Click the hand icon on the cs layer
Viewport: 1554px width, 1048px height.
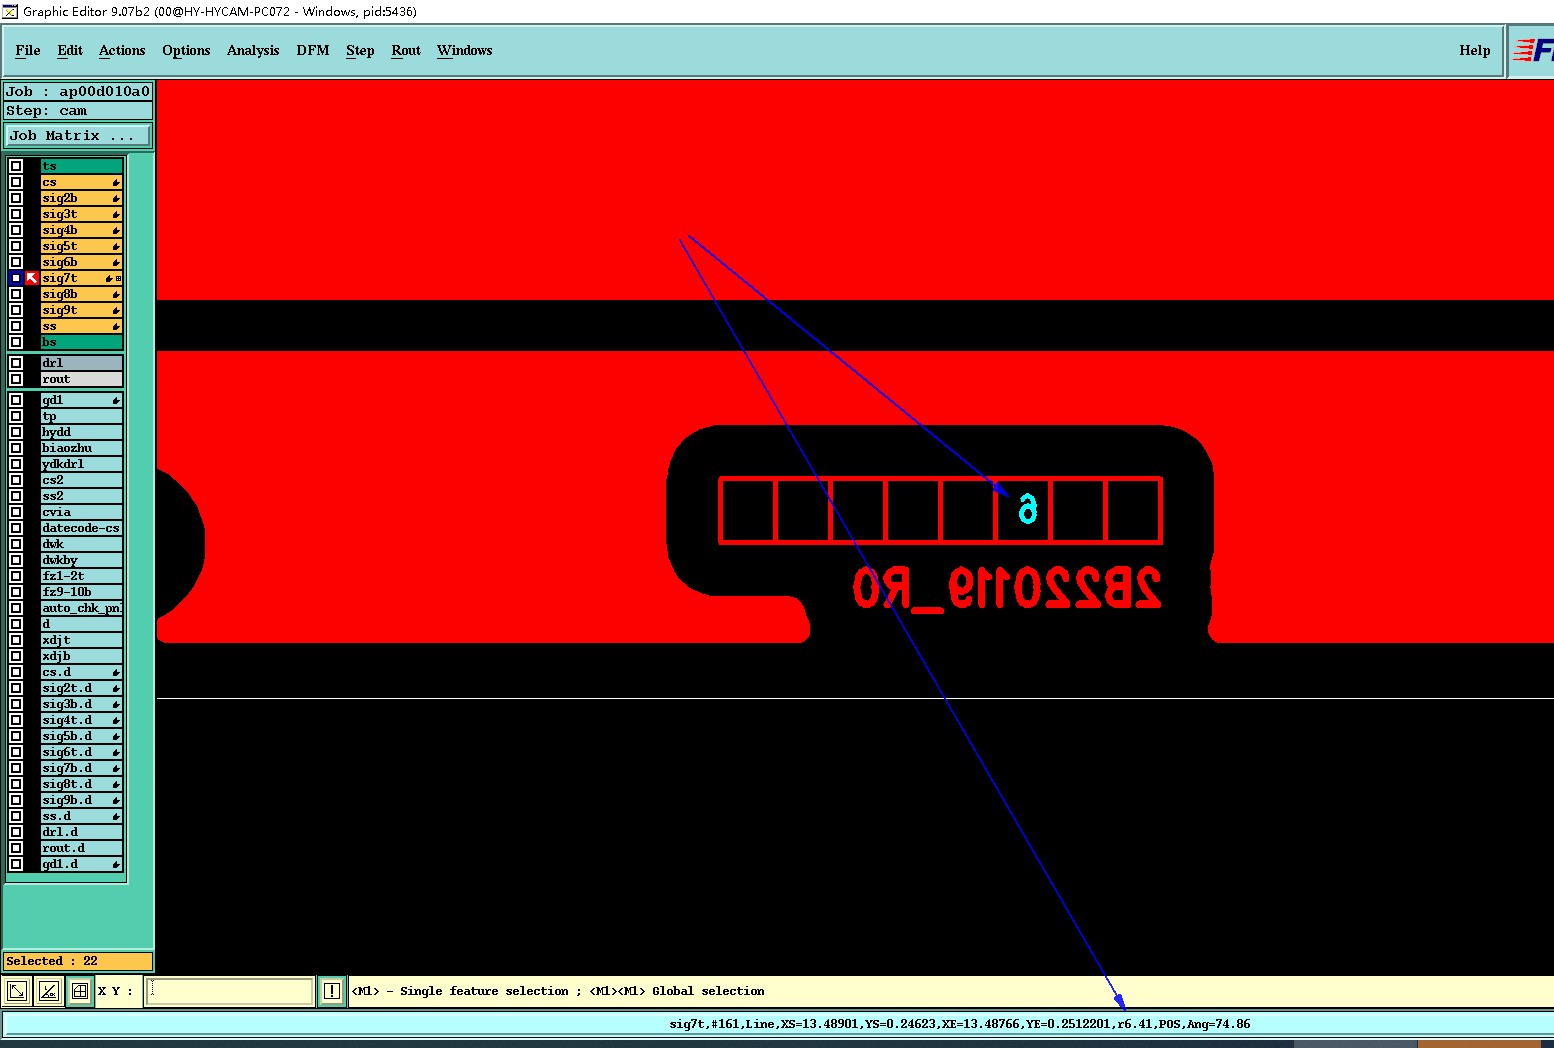[116, 182]
